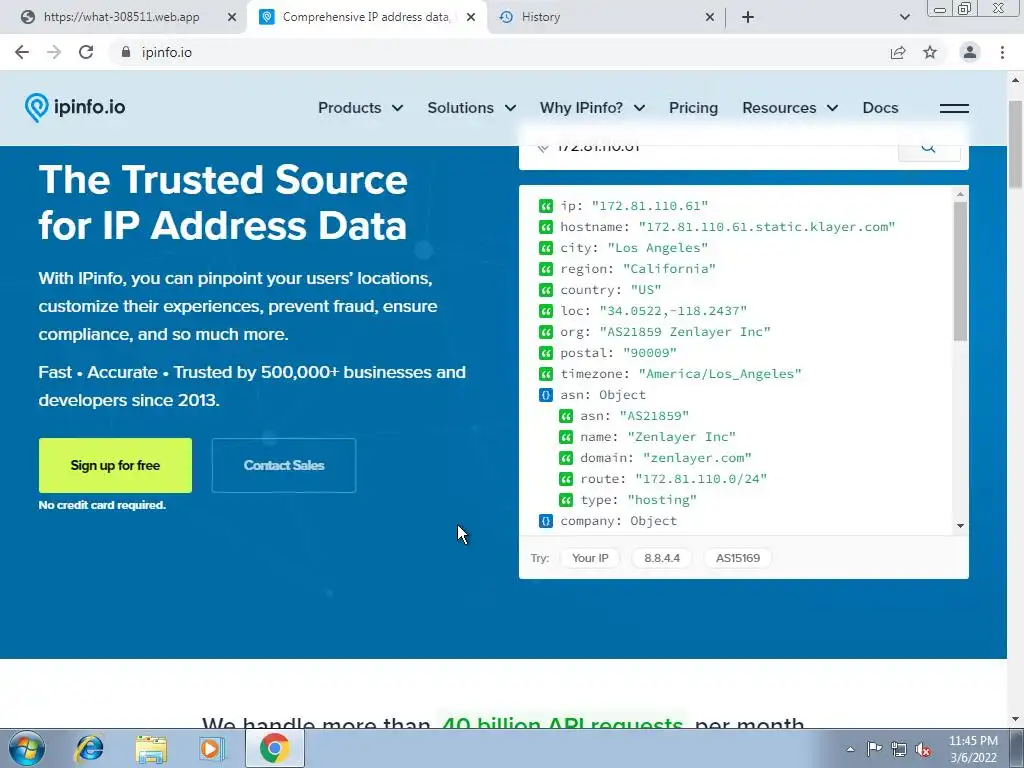The height and width of the screenshot is (768, 1024).
Task: Bookmark this page with the star icon
Action: pos(930,52)
